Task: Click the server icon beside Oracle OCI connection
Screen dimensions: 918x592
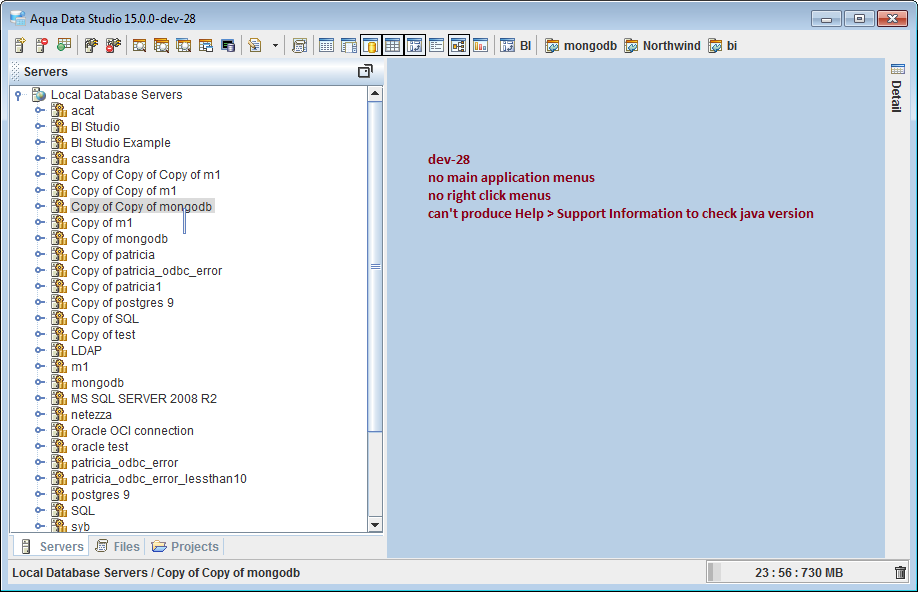Action: click(x=59, y=430)
